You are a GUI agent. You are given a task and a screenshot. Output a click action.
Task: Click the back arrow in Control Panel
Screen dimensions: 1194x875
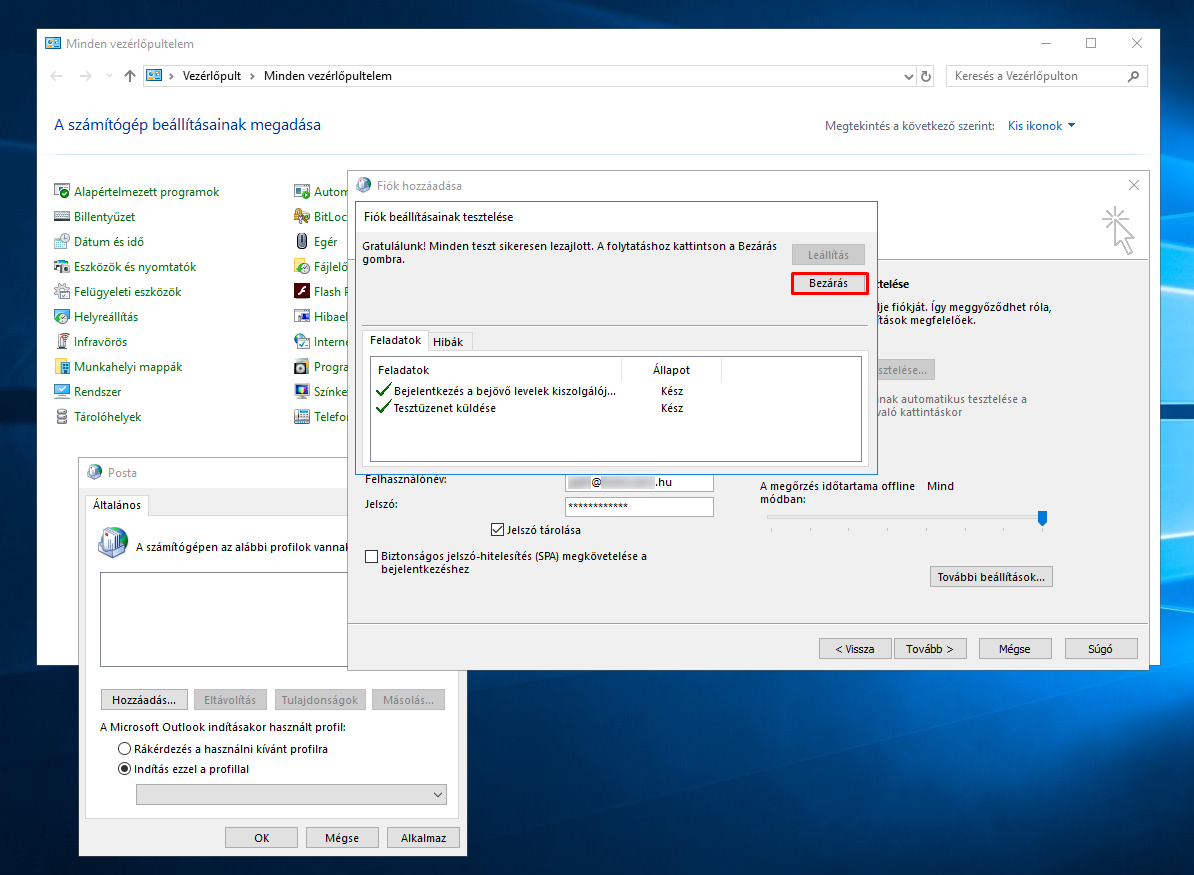point(56,76)
